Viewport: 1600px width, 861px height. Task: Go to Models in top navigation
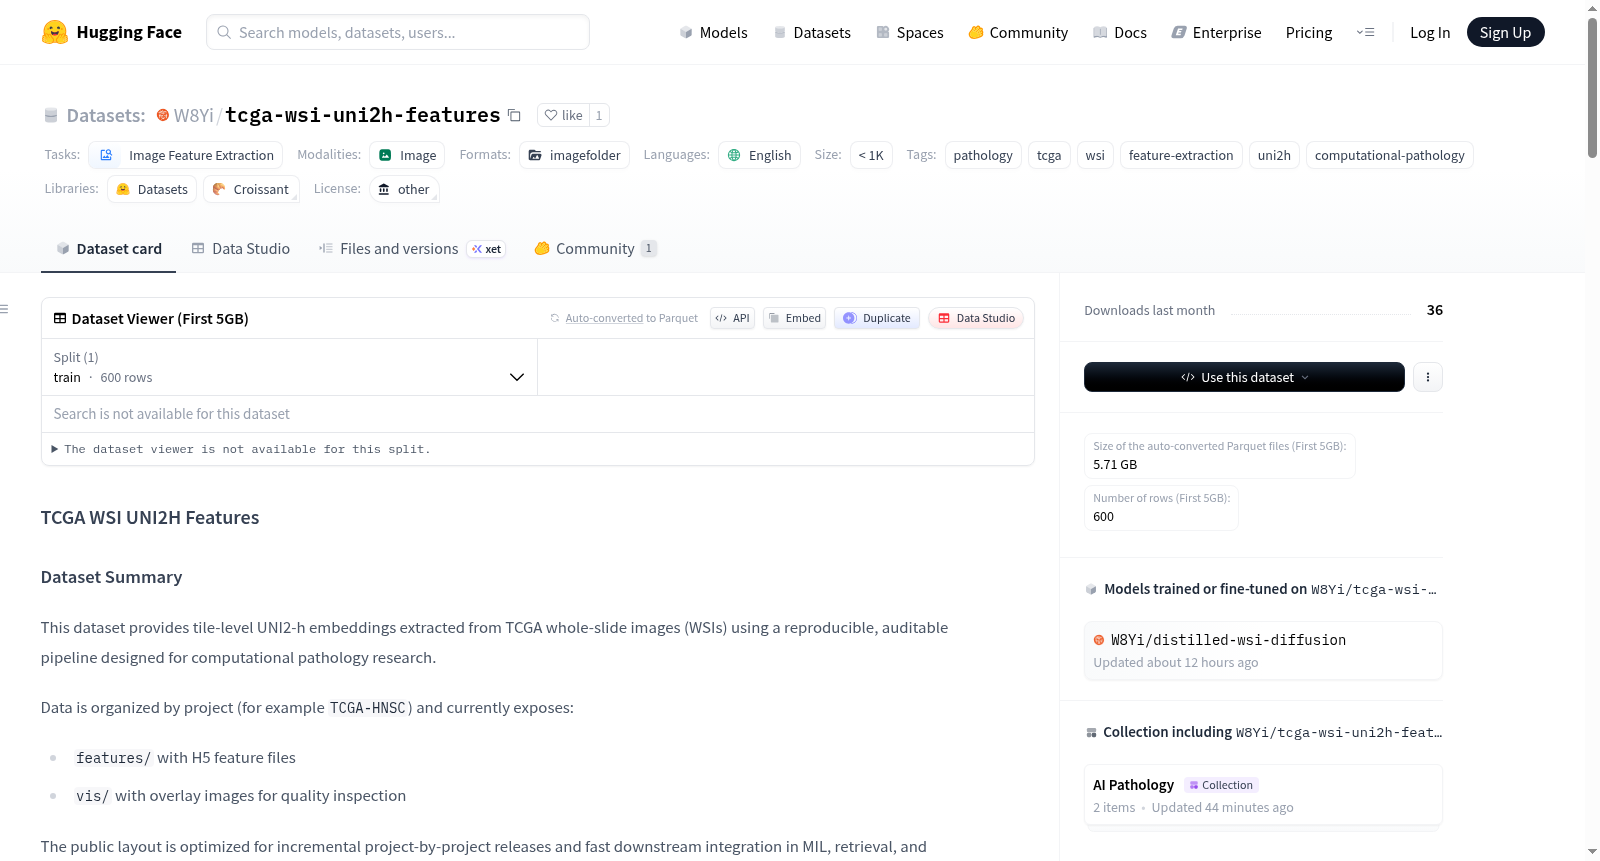[x=713, y=32]
